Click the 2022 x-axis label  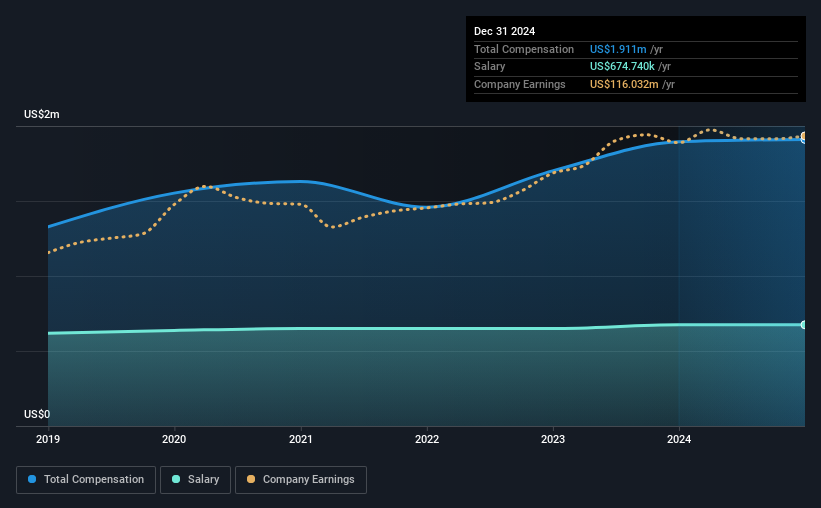[x=427, y=439]
